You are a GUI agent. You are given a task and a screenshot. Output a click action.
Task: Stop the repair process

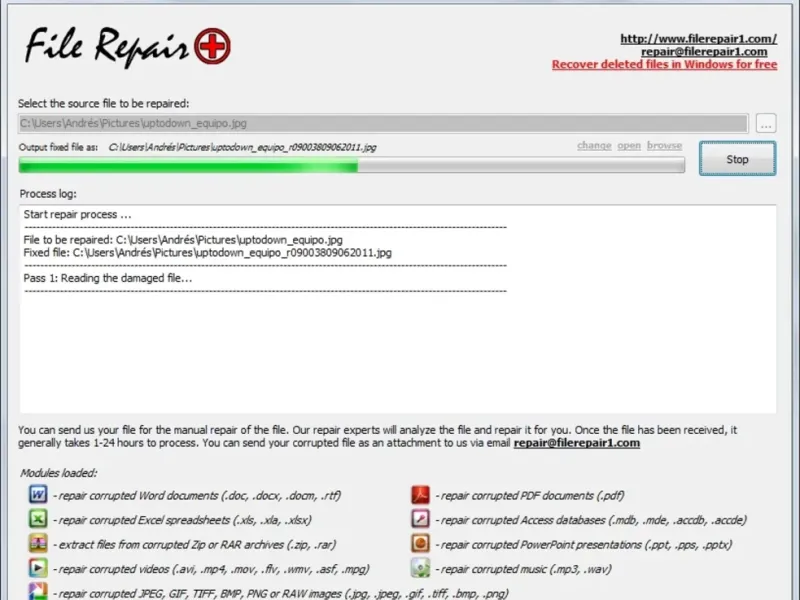[737, 159]
